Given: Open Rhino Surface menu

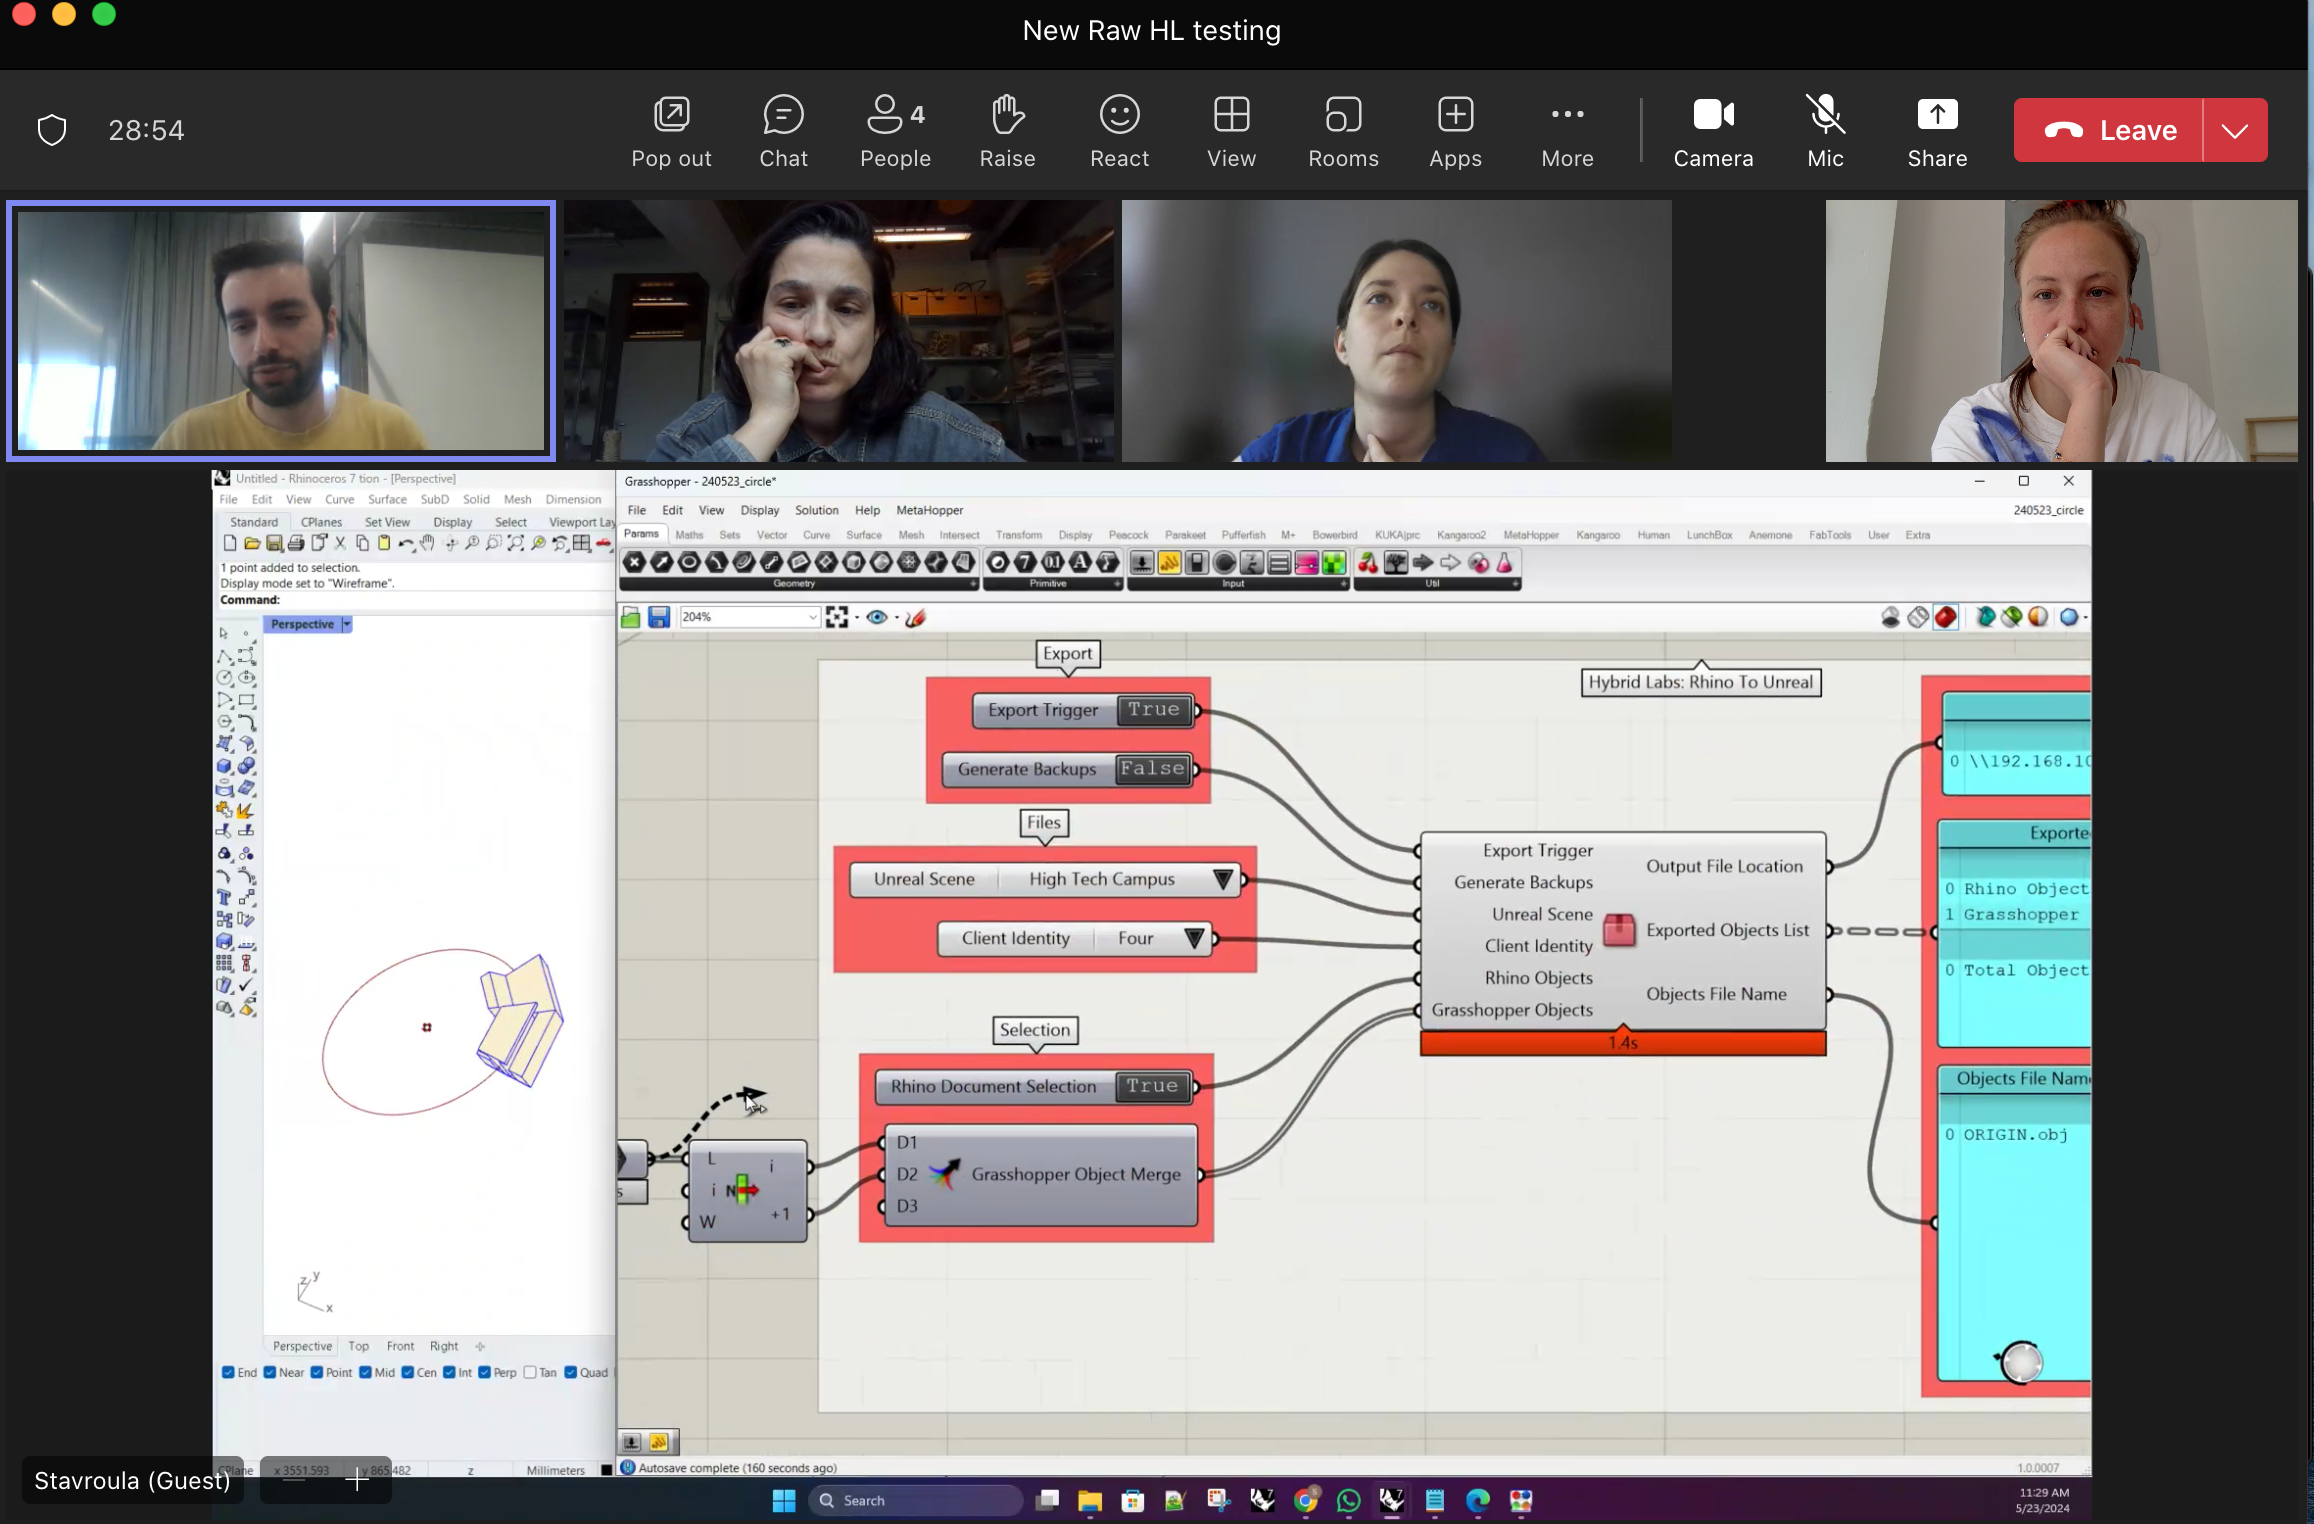Looking at the screenshot, I should coord(387,499).
